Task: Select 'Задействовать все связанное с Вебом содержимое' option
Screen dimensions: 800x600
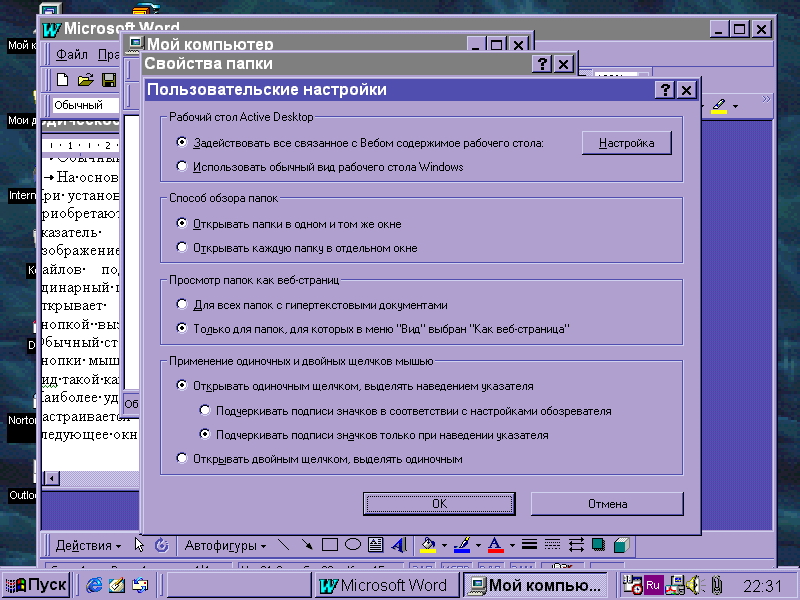Action: click(182, 142)
